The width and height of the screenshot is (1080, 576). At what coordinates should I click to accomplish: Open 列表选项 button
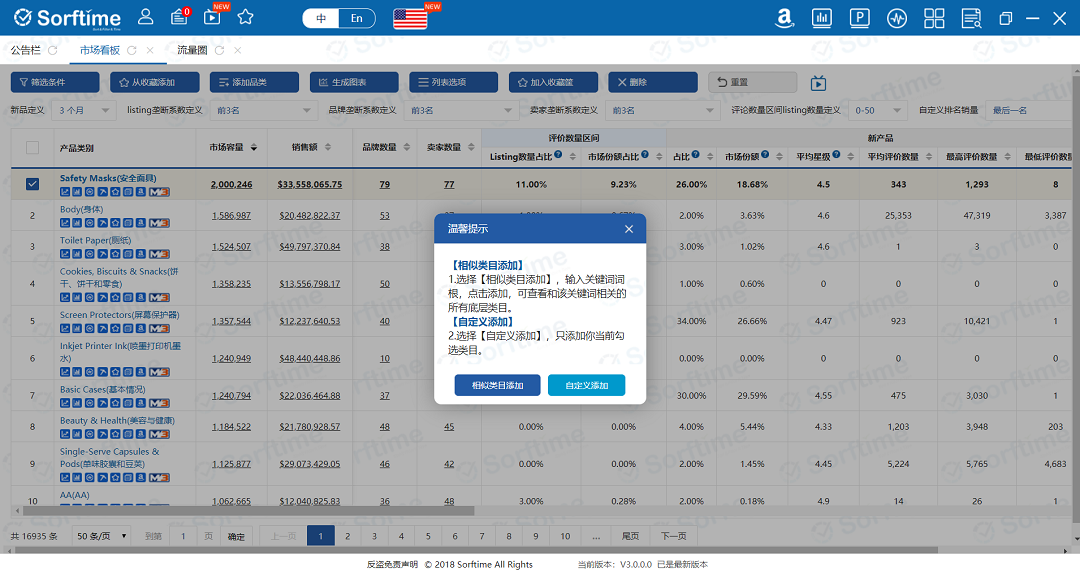point(453,82)
